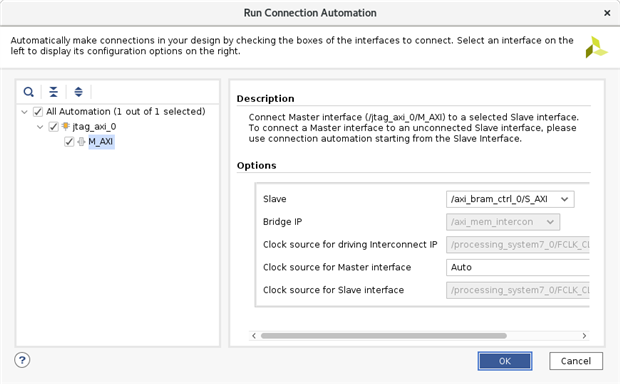The image size is (620, 384).
Task: Click the Slave option label
Action: tap(274, 199)
